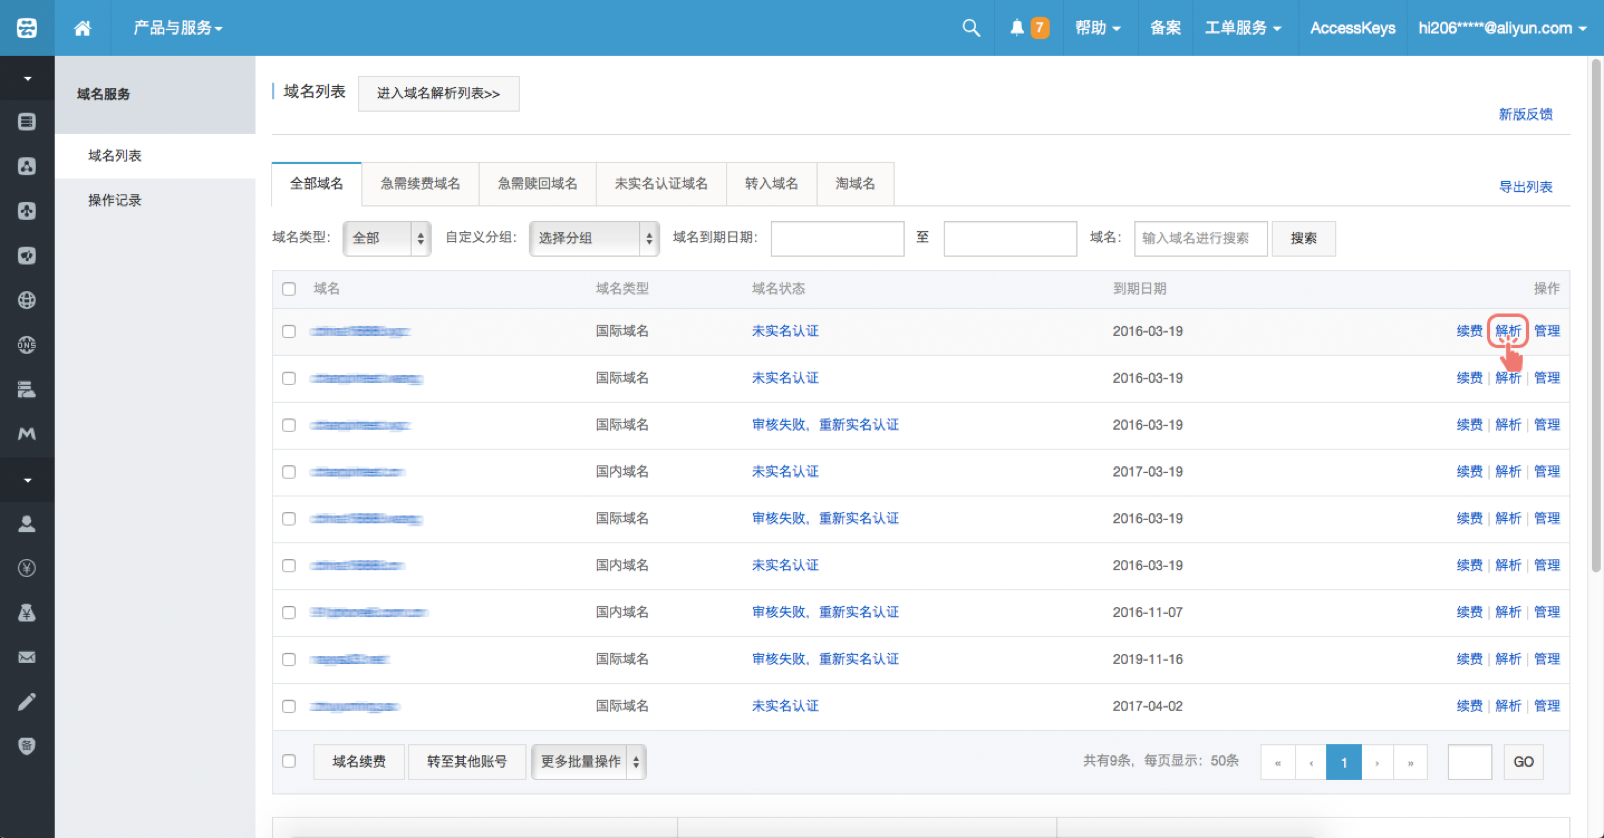The image size is (1604, 838).
Task: Open the 域名类型 dropdown
Action: coord(386,238)
